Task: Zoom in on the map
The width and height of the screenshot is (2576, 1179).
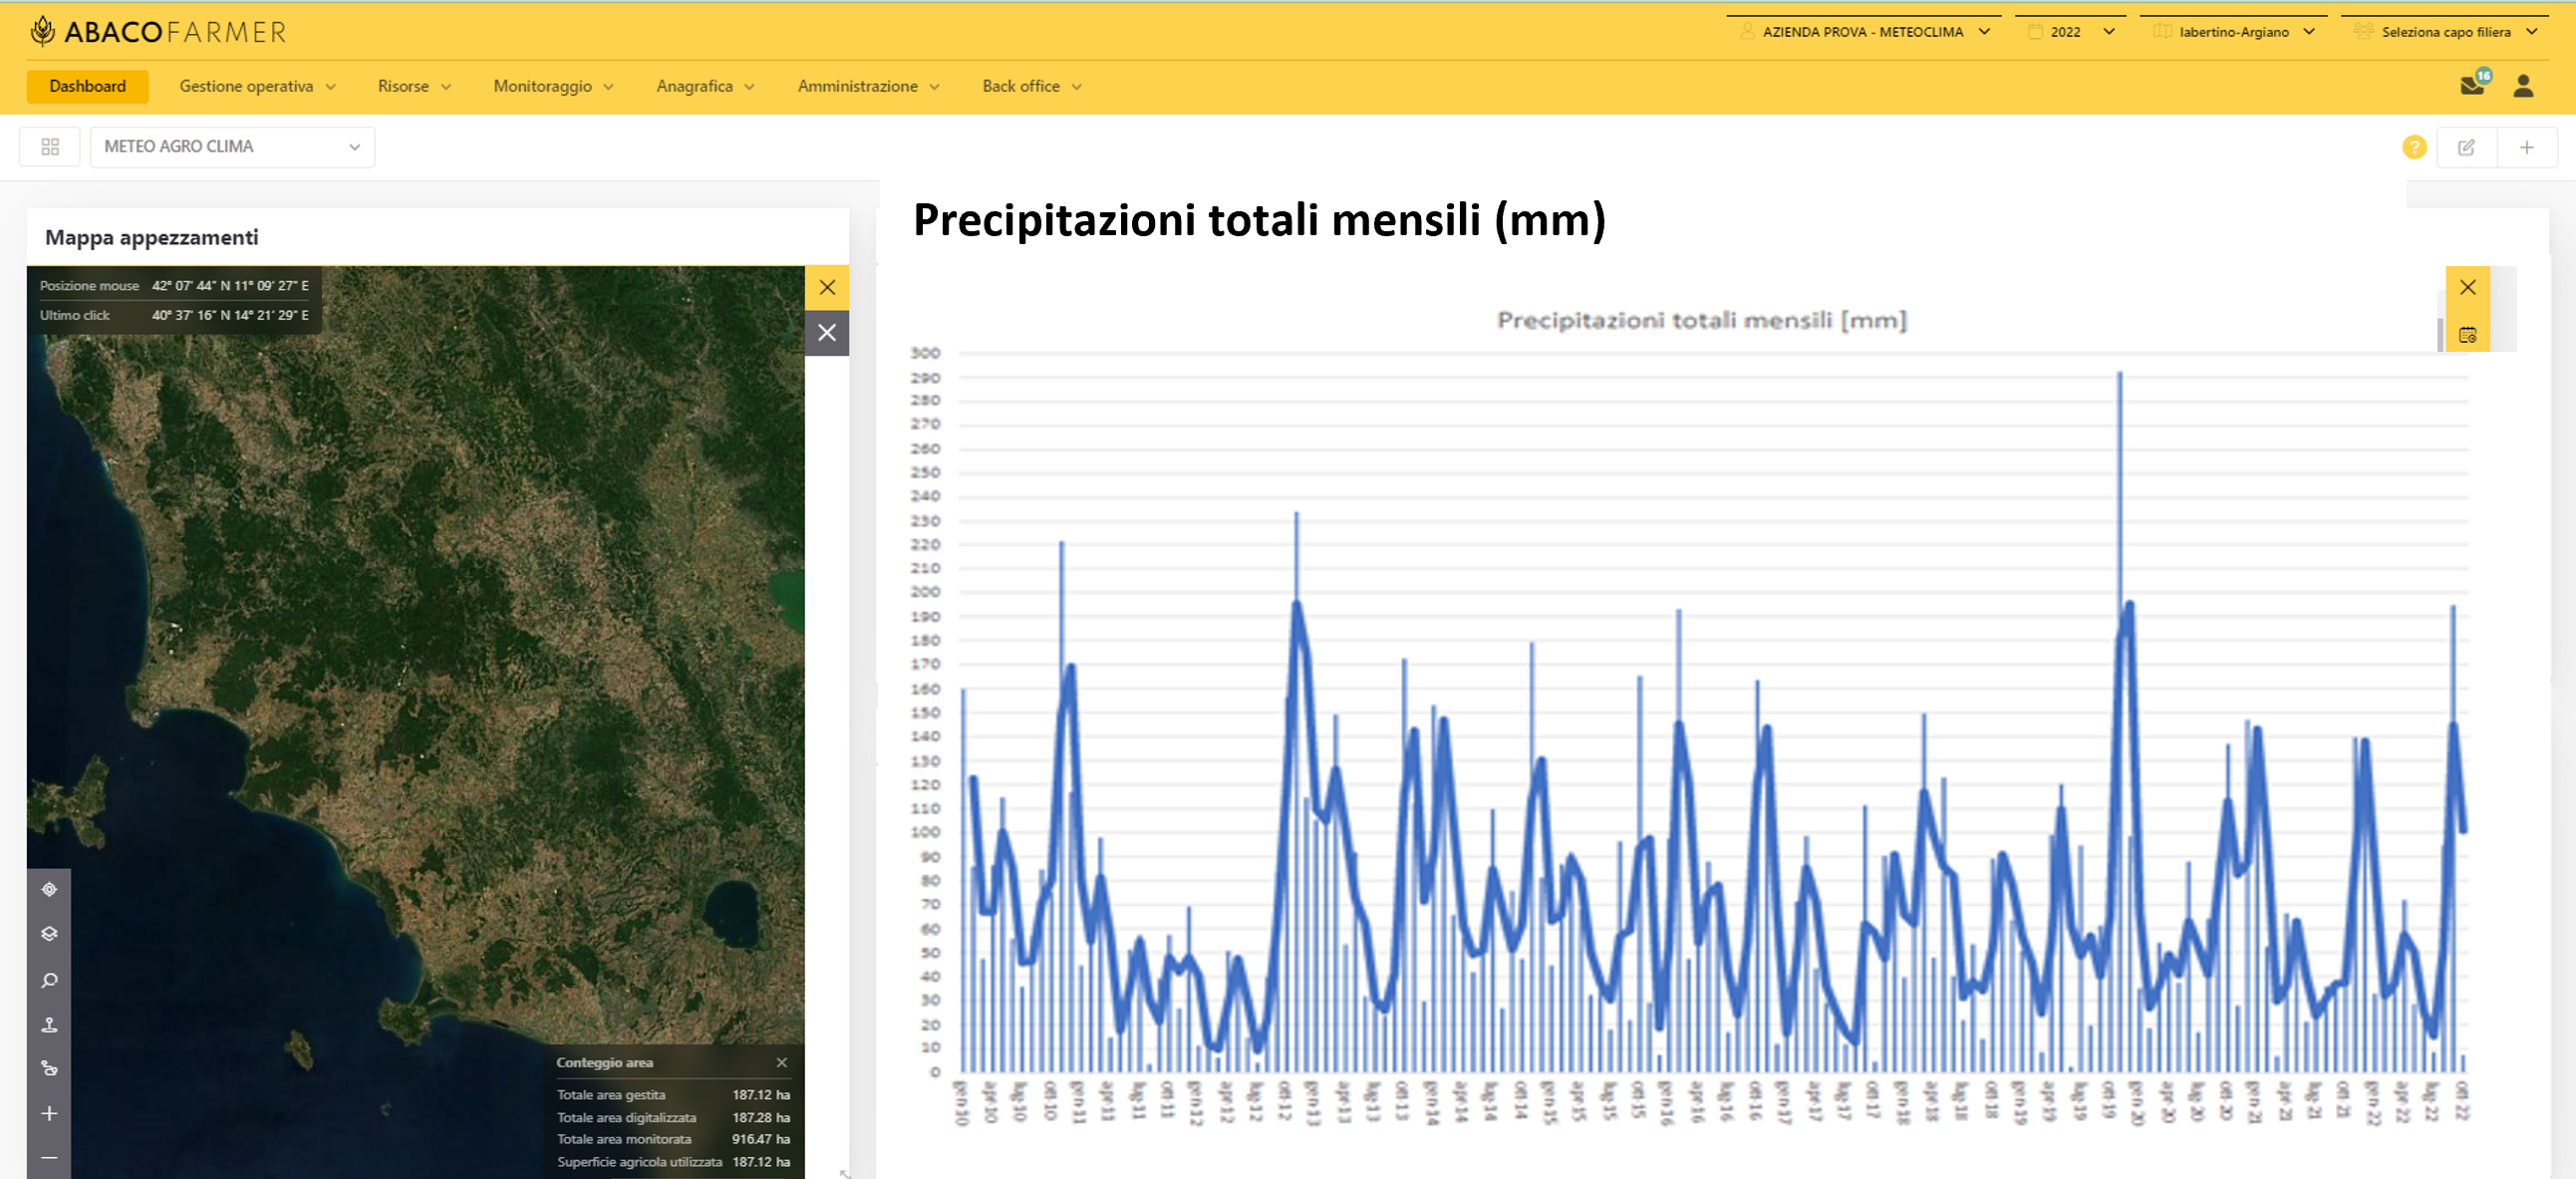Action: click(x=49, y=1113)
